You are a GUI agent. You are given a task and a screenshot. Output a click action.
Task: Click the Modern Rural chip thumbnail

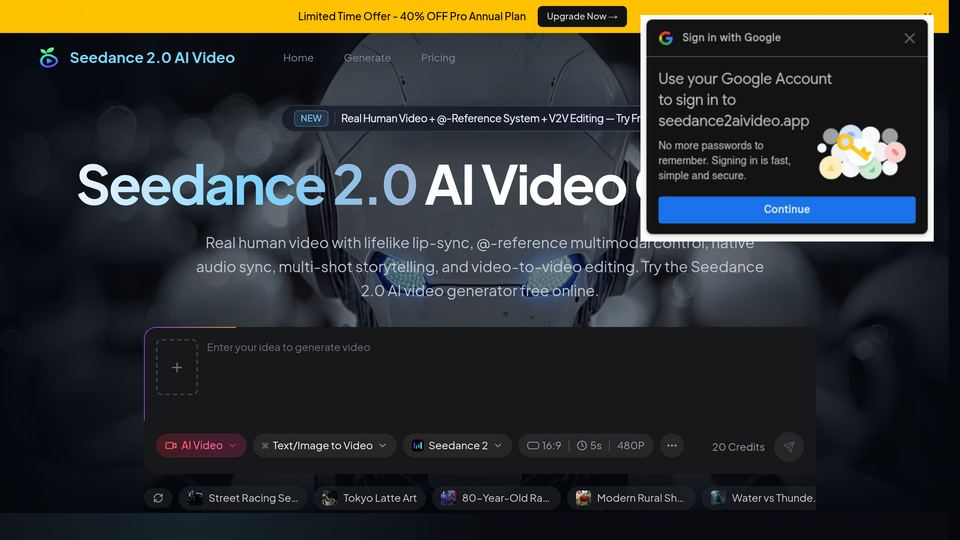pos(583,498)
